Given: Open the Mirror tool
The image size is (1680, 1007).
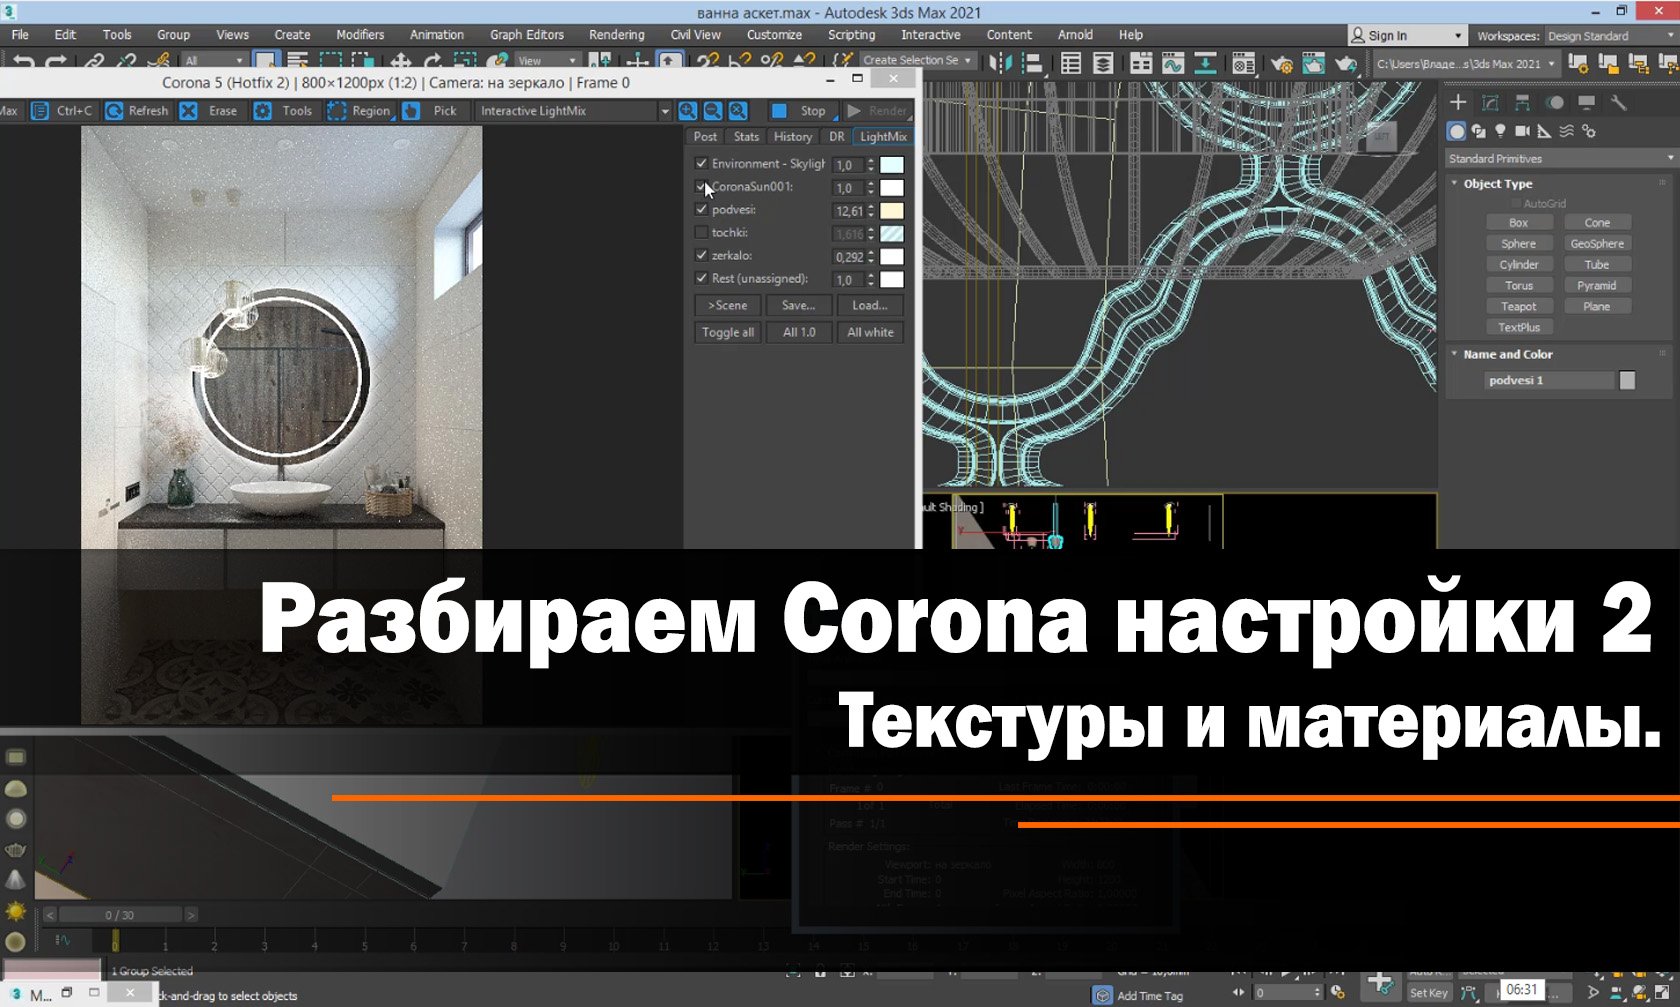Looking at the screenshot, I should tap(1000, 63).
